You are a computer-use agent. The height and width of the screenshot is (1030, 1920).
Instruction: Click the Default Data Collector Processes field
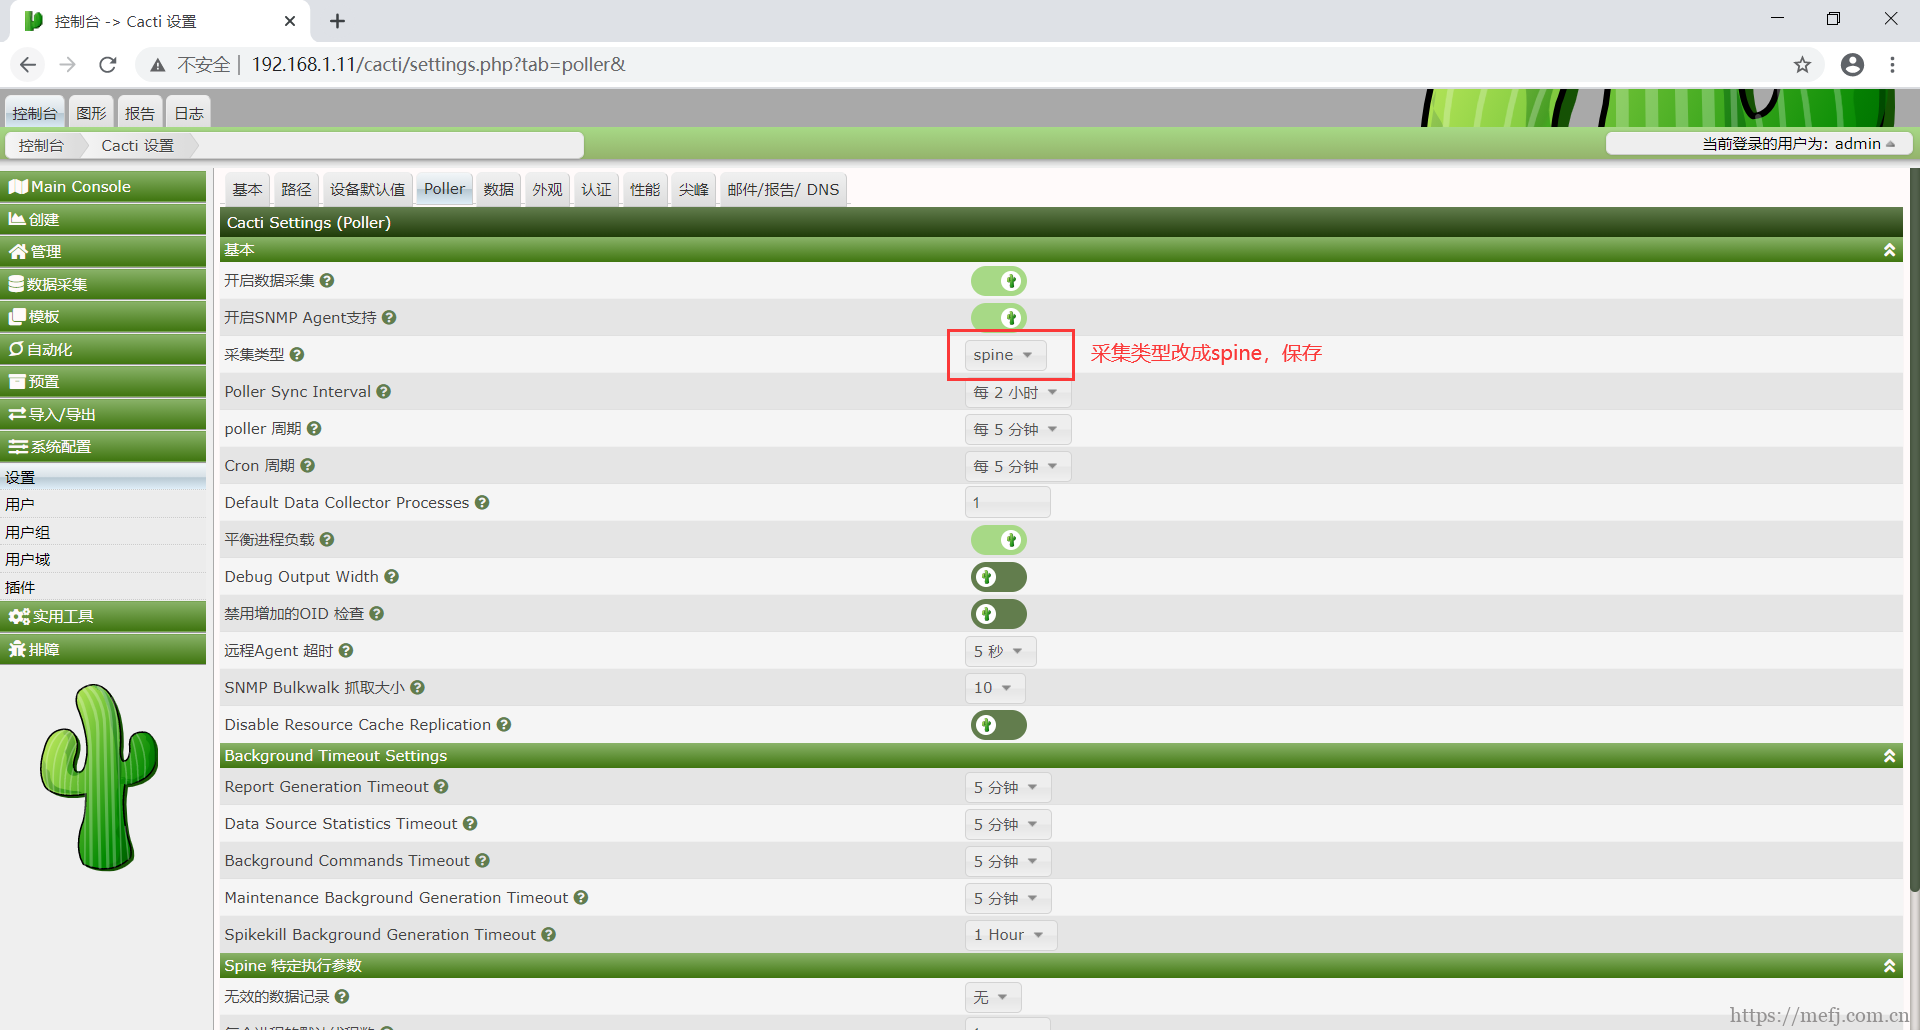(1007, 503)
